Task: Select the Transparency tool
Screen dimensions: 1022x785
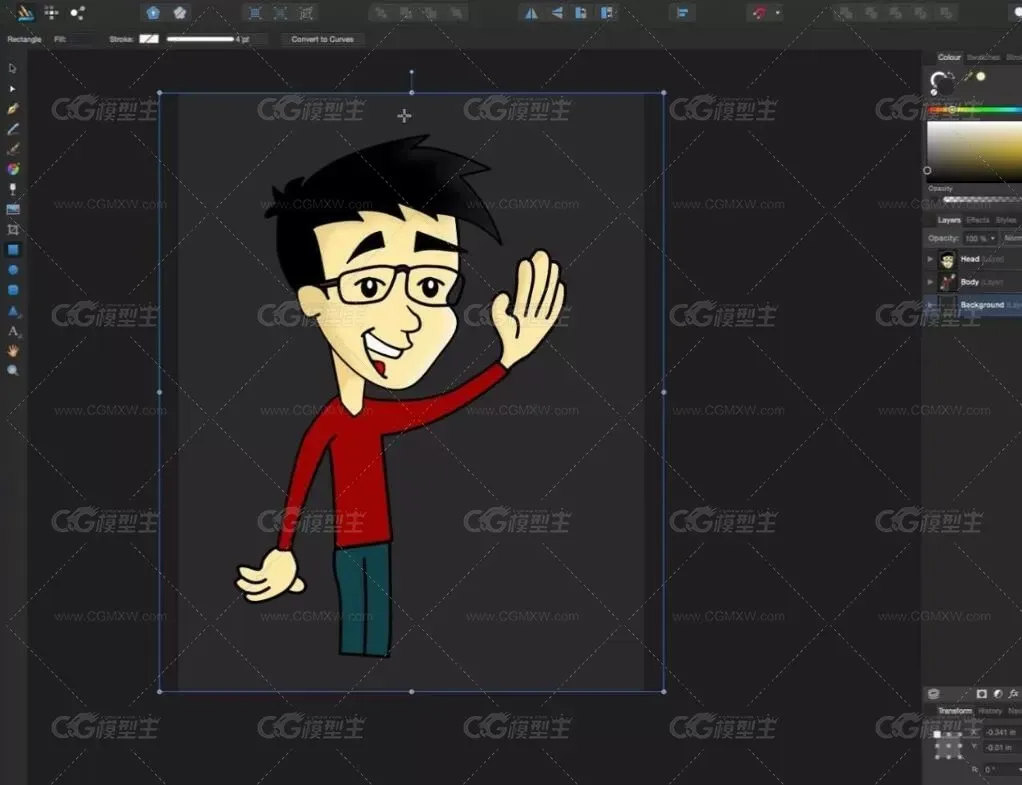Action: [12, 189]
